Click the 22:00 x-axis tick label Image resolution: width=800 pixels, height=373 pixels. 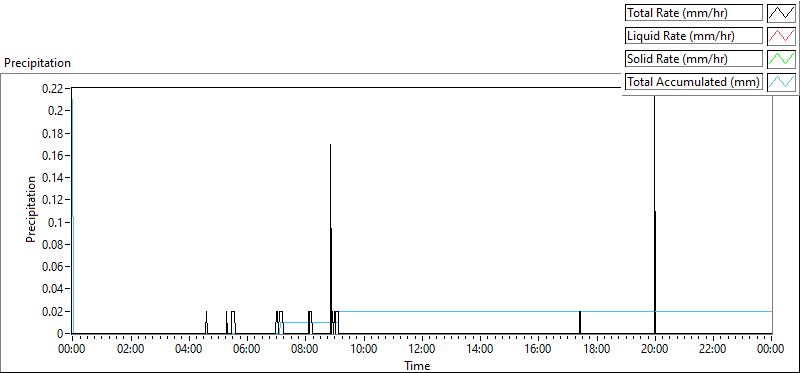pyautogui.click(x=713, y=350)
